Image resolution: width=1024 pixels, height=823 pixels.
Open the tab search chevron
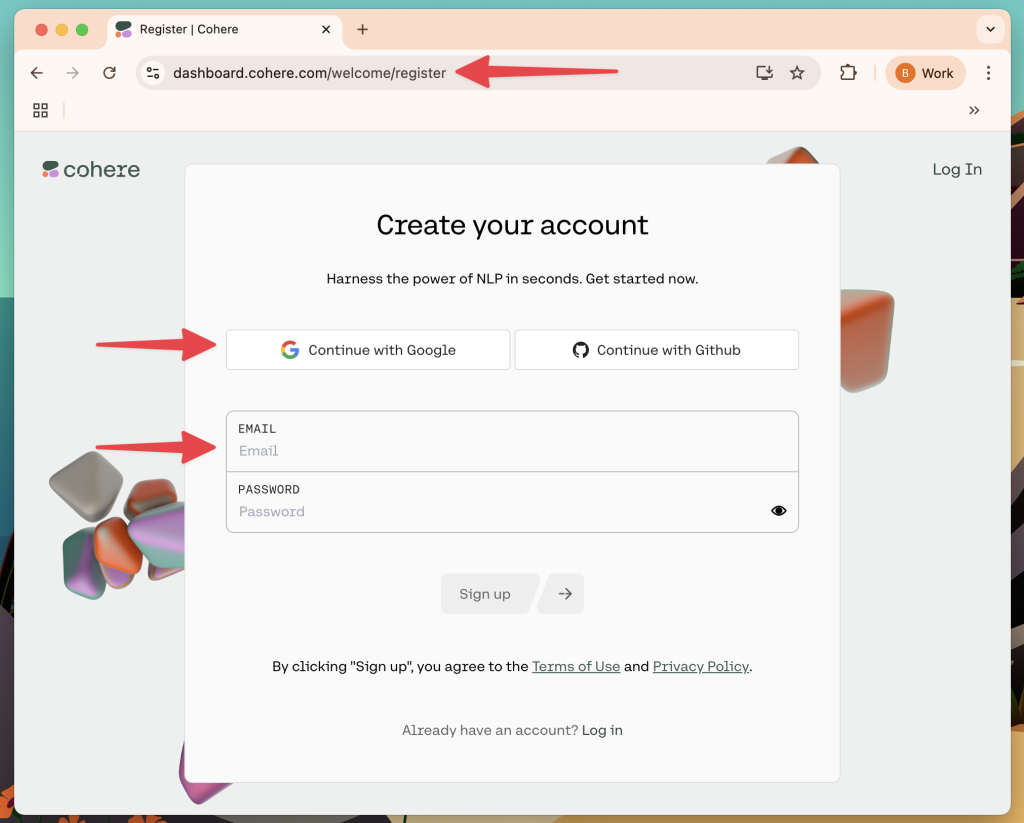click(990, 29)
